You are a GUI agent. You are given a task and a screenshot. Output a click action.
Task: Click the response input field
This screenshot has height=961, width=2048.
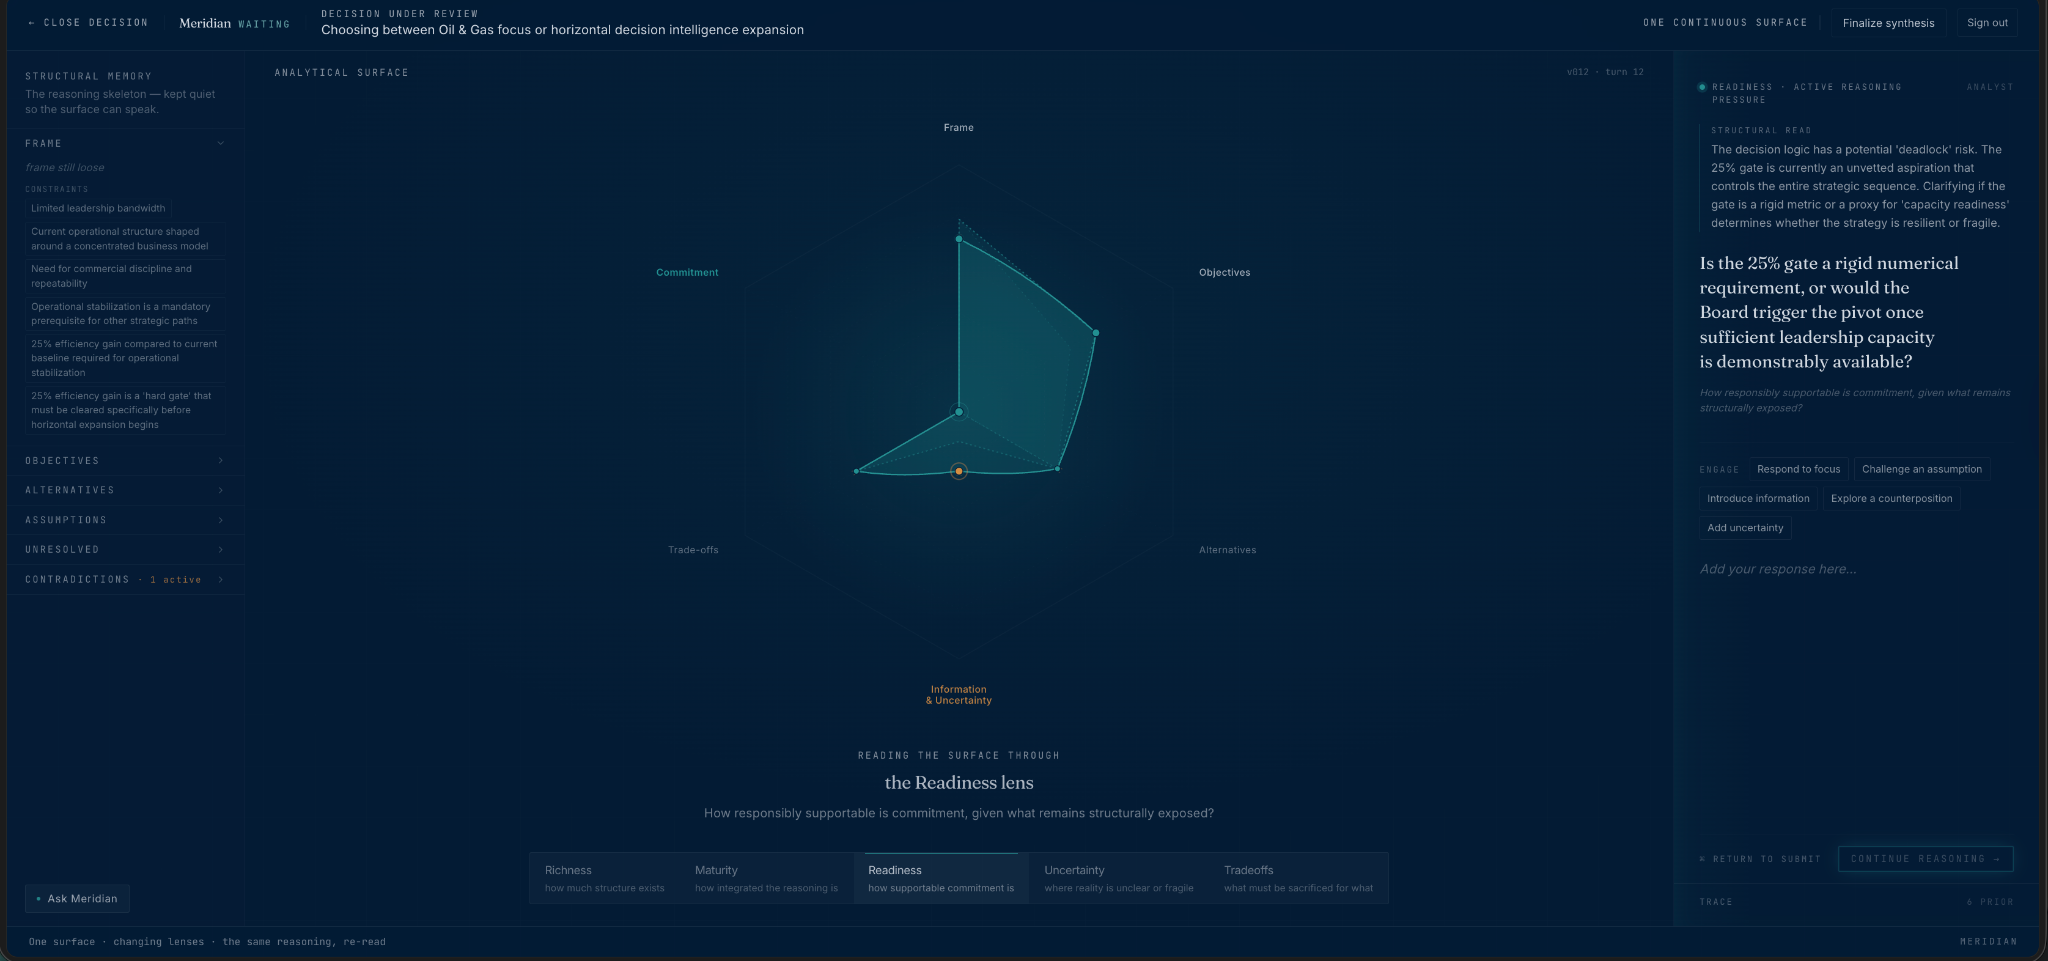[1856, 569]
